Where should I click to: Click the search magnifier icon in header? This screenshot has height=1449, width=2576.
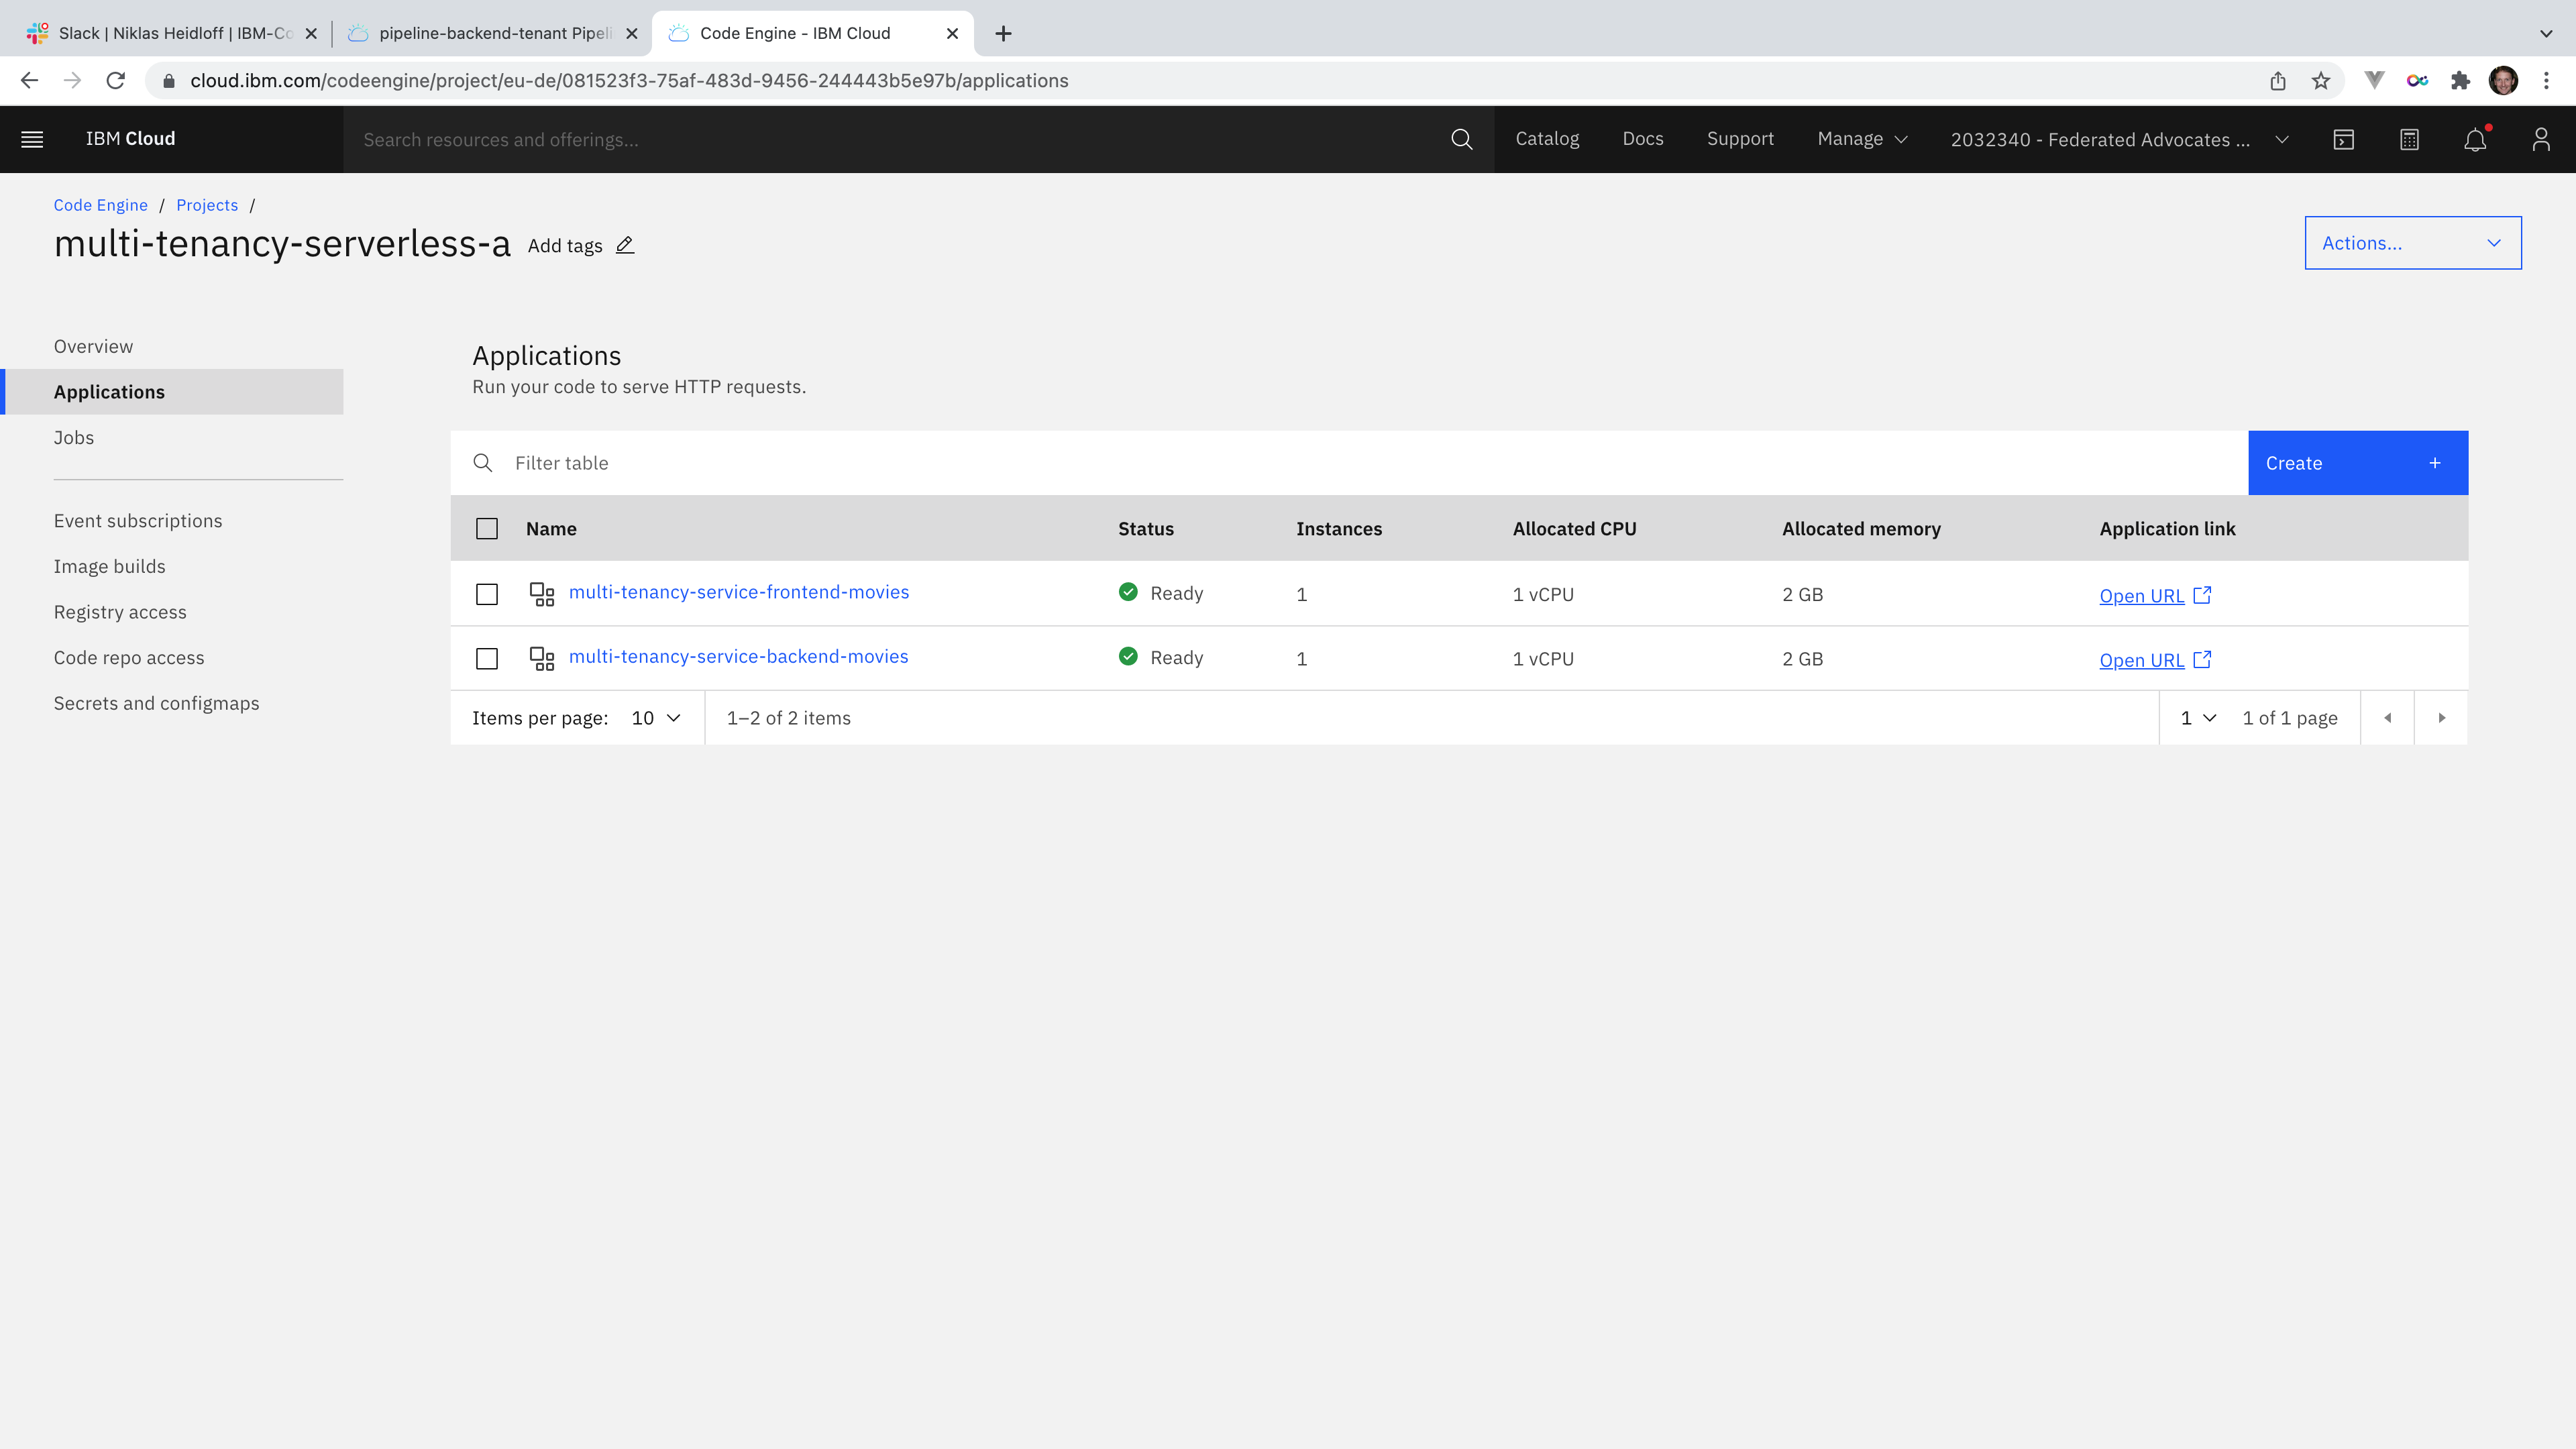click(1461, 139)
